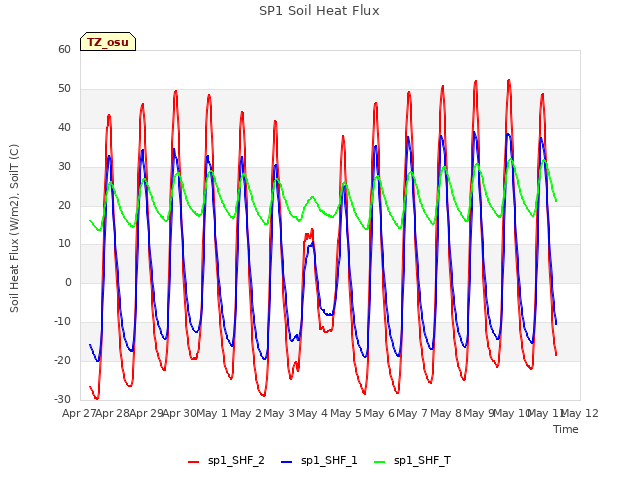Click the May 1 x-axis date label
640x480 pixels.
pyautogui.click(x=212, y=413)
